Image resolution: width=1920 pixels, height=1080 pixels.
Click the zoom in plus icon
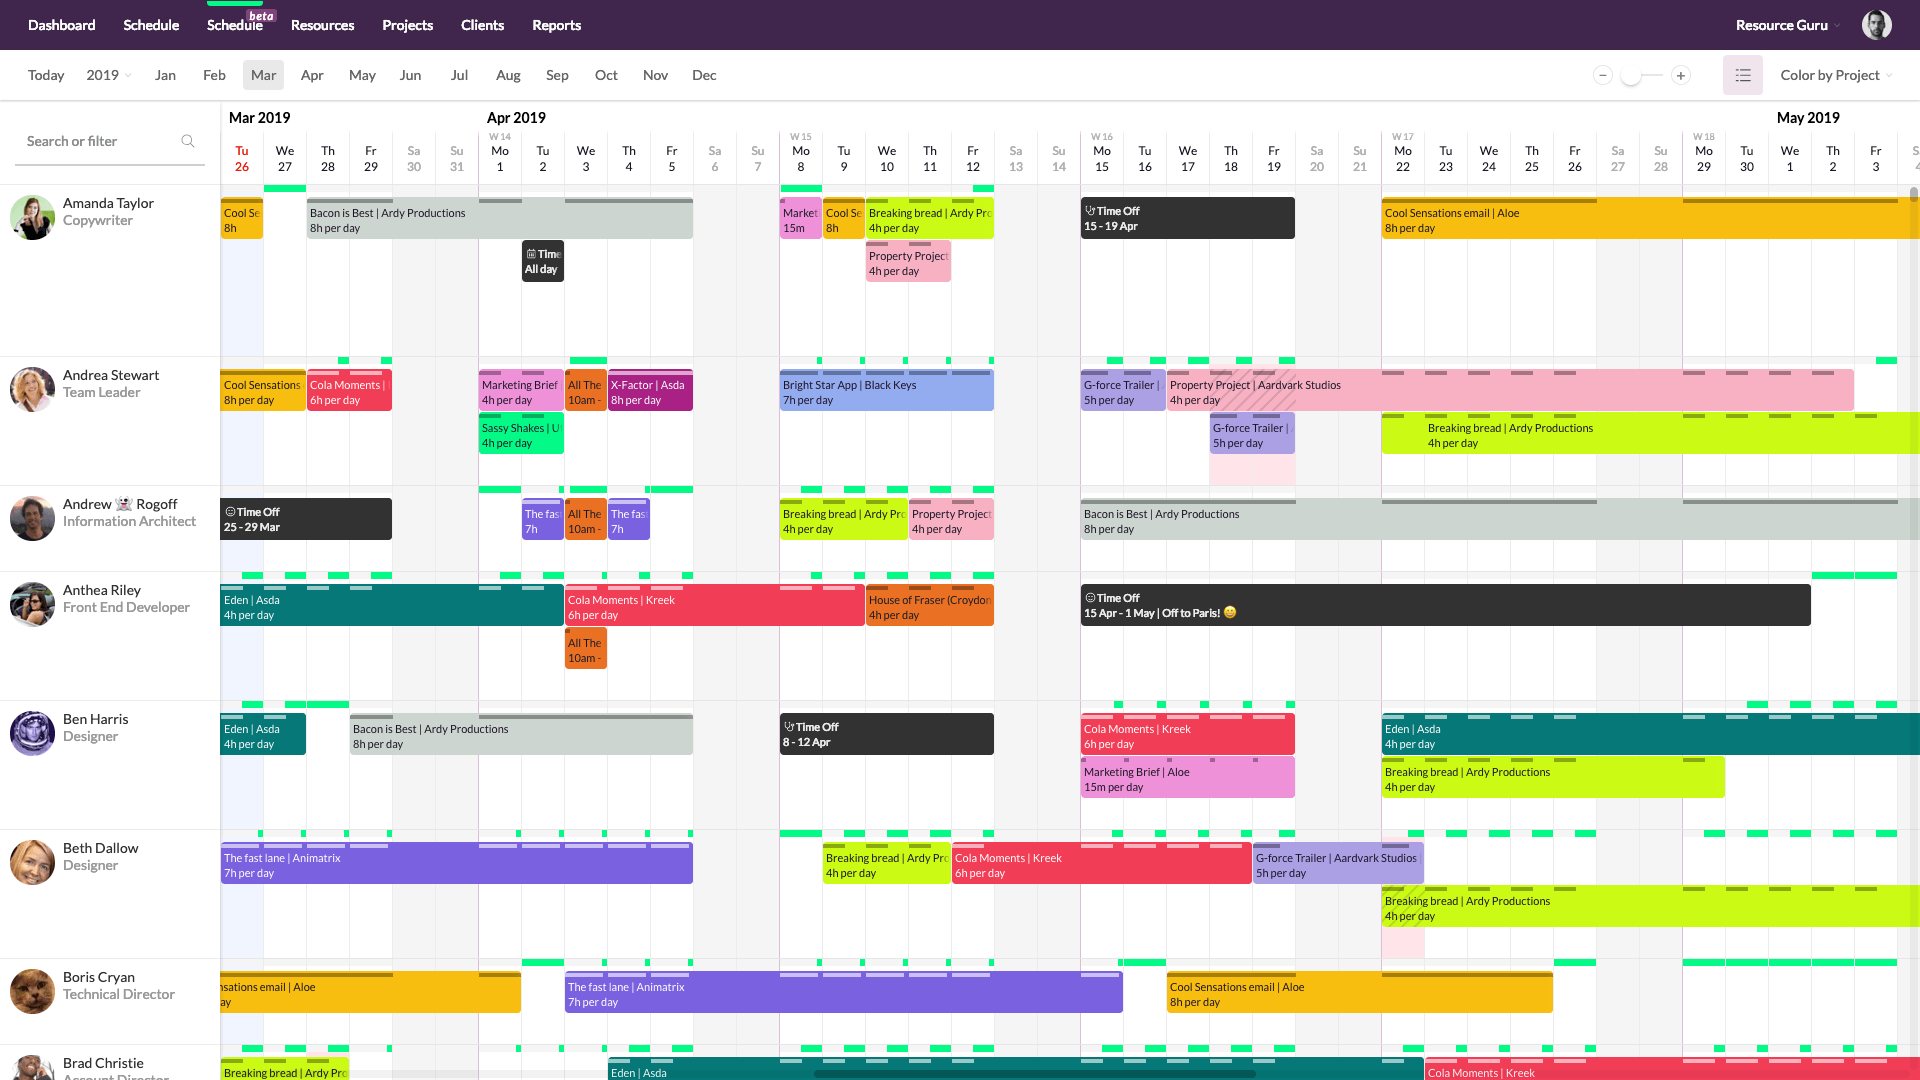[x=1683, y=75]
